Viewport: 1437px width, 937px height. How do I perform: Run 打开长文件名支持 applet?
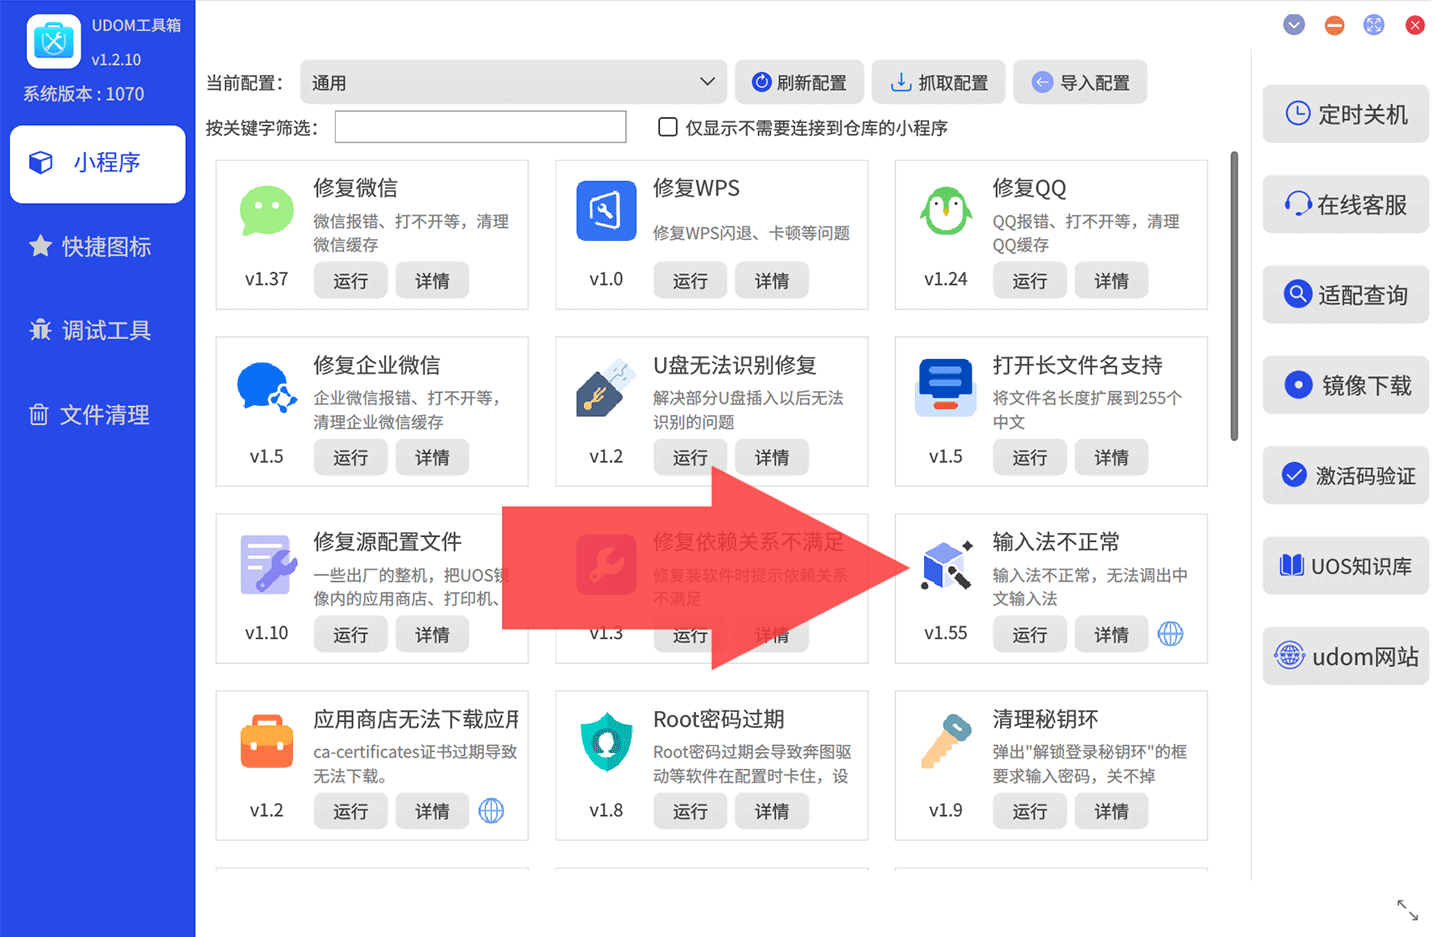click(1029, 457)
